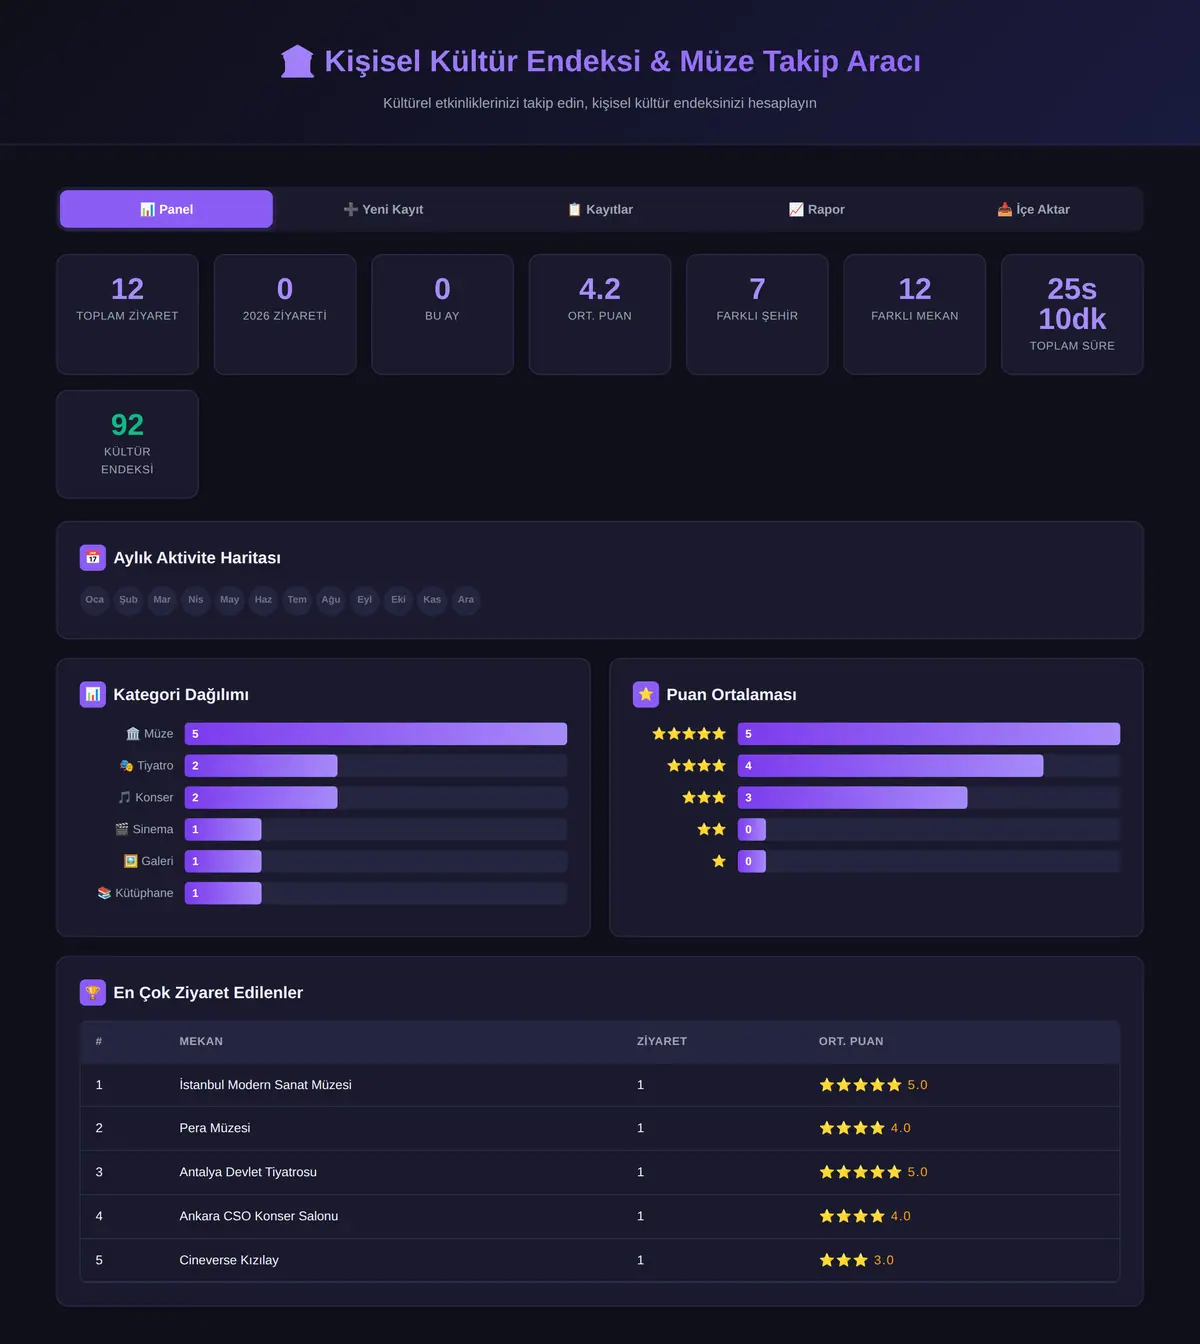Click the Kültür Endeksi 92 card
This screenshot has height=1344, width=1200.
click(127, 444)
